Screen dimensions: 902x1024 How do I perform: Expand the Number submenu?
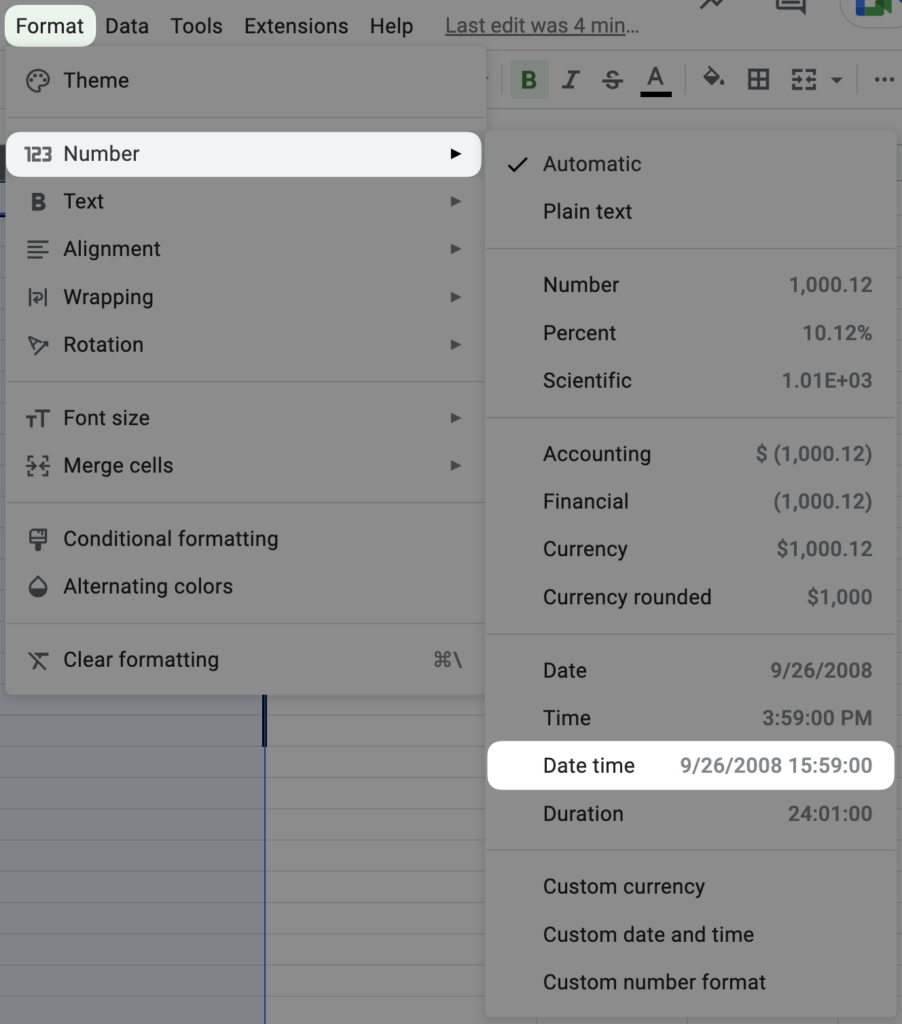coord(101,153)
